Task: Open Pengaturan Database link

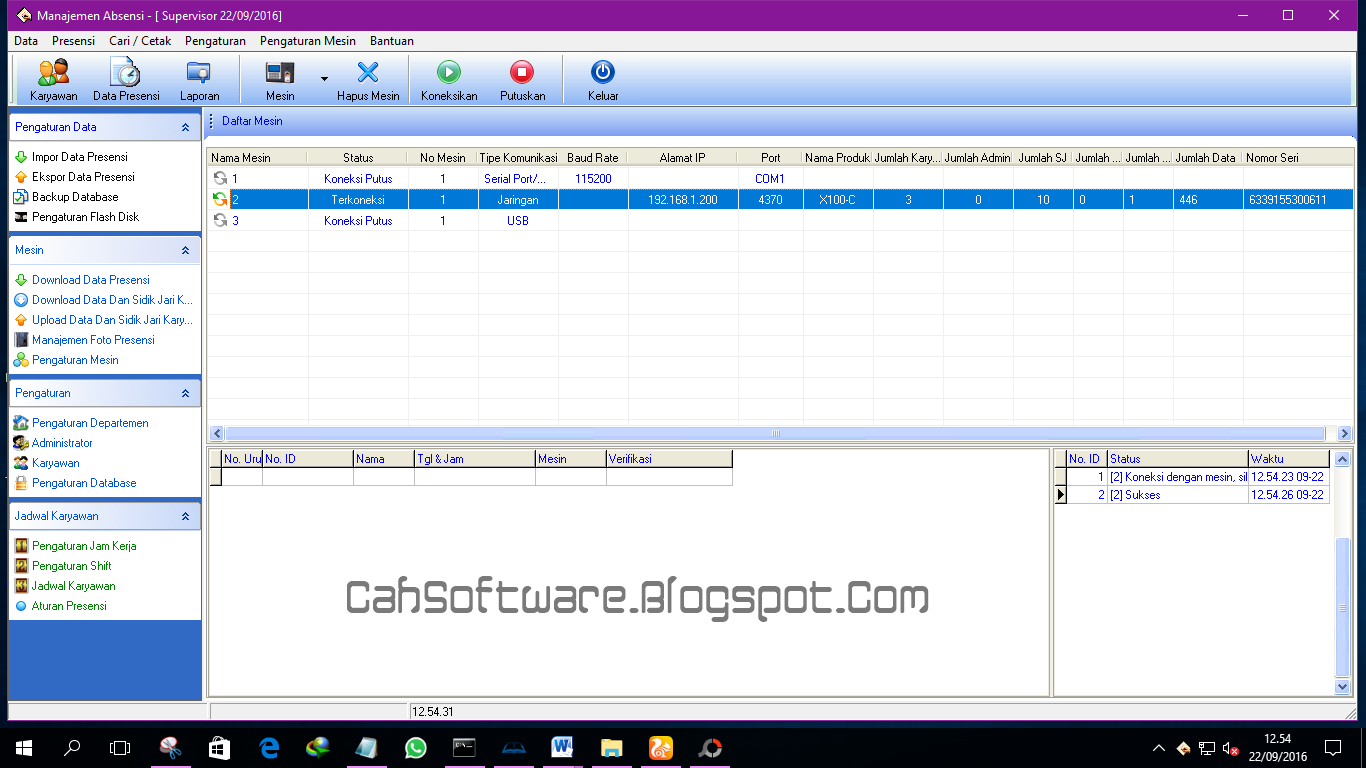Action: [84, 483]
